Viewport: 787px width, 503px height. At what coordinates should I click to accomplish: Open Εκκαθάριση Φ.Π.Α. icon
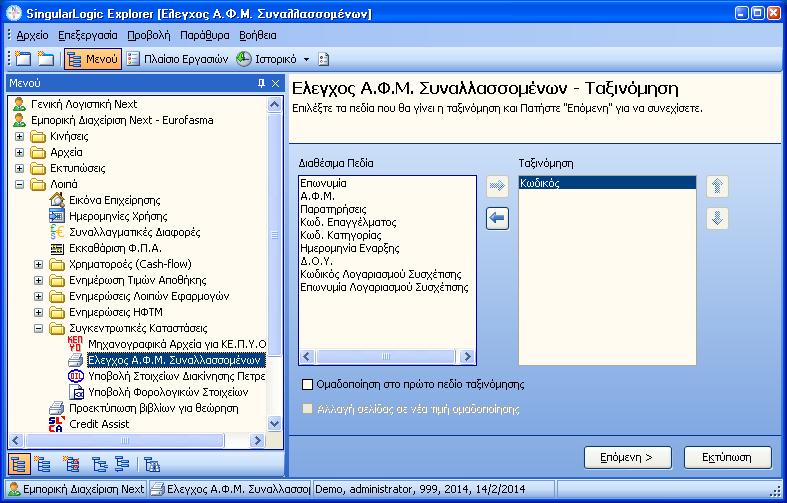coord(57,248)
